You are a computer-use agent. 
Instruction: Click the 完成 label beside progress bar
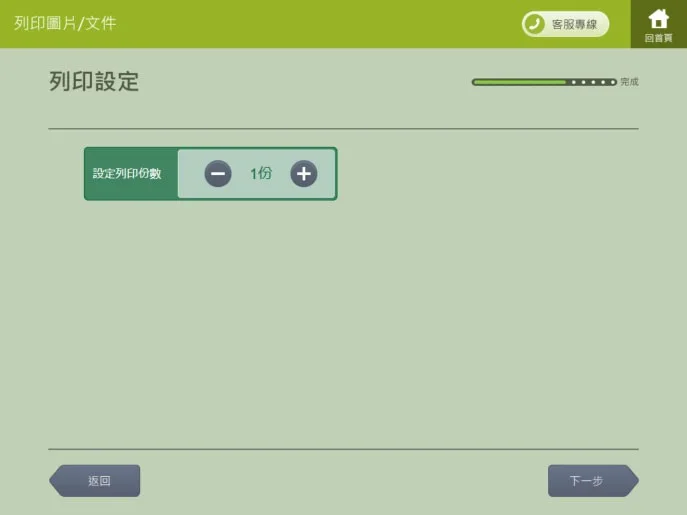(x=629, y=82)
